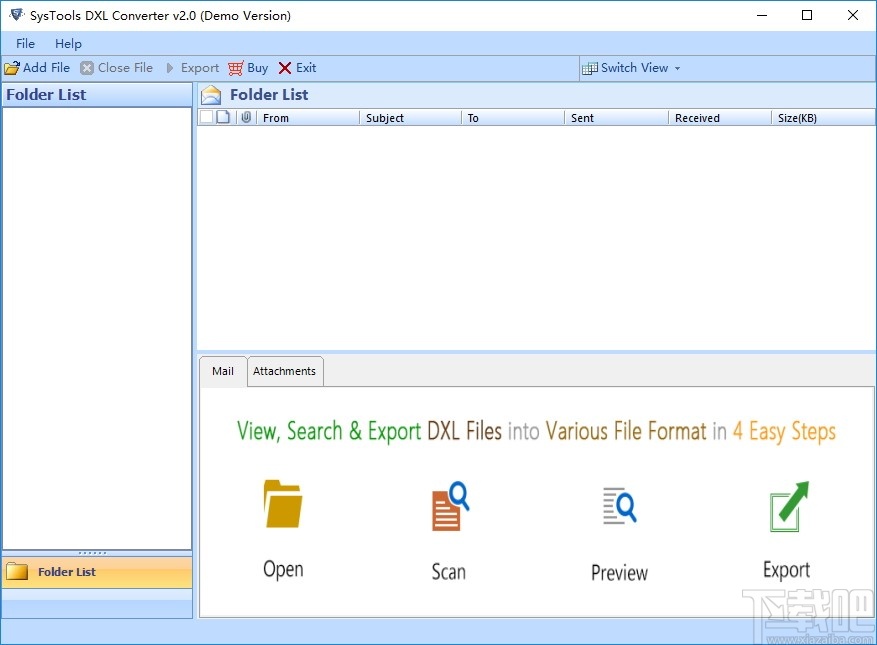Screen dimensions: 877x645
Task: Click the green Export arrow icon
Action: coord(789,506)
